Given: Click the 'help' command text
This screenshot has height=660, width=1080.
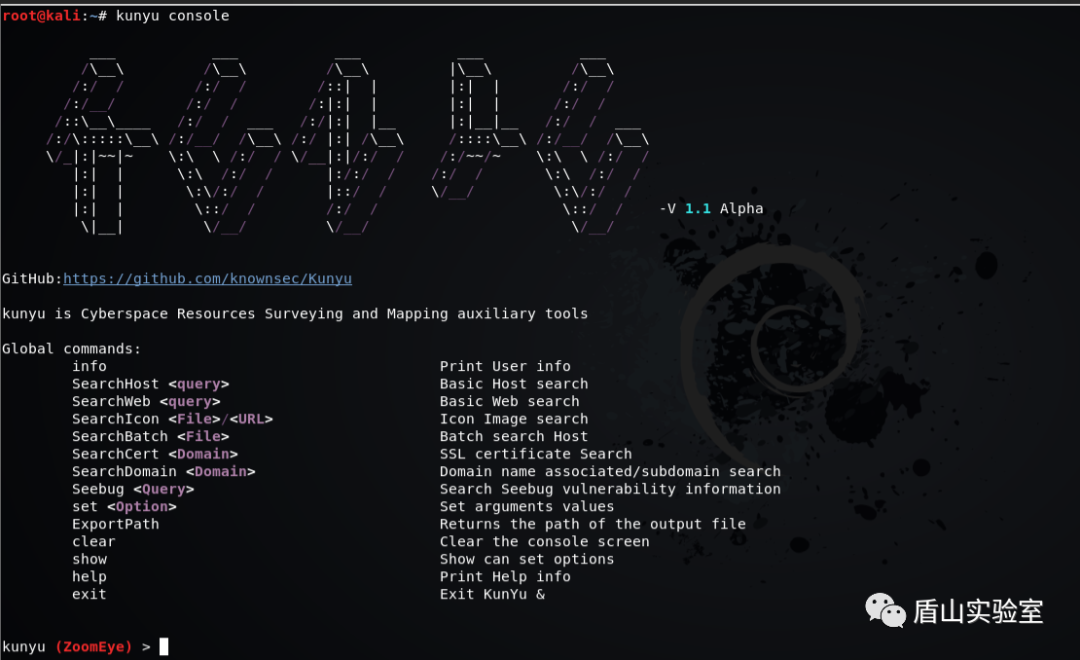Looking at the screenshot, I should (90, 577).
